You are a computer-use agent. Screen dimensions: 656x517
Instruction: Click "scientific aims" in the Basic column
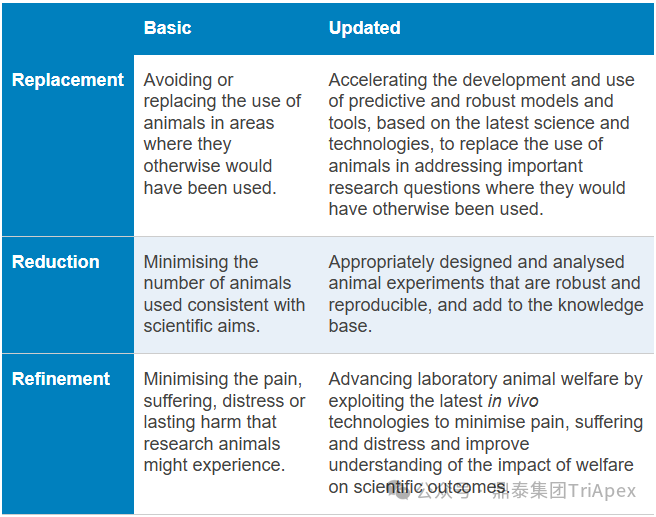(202, 326)
